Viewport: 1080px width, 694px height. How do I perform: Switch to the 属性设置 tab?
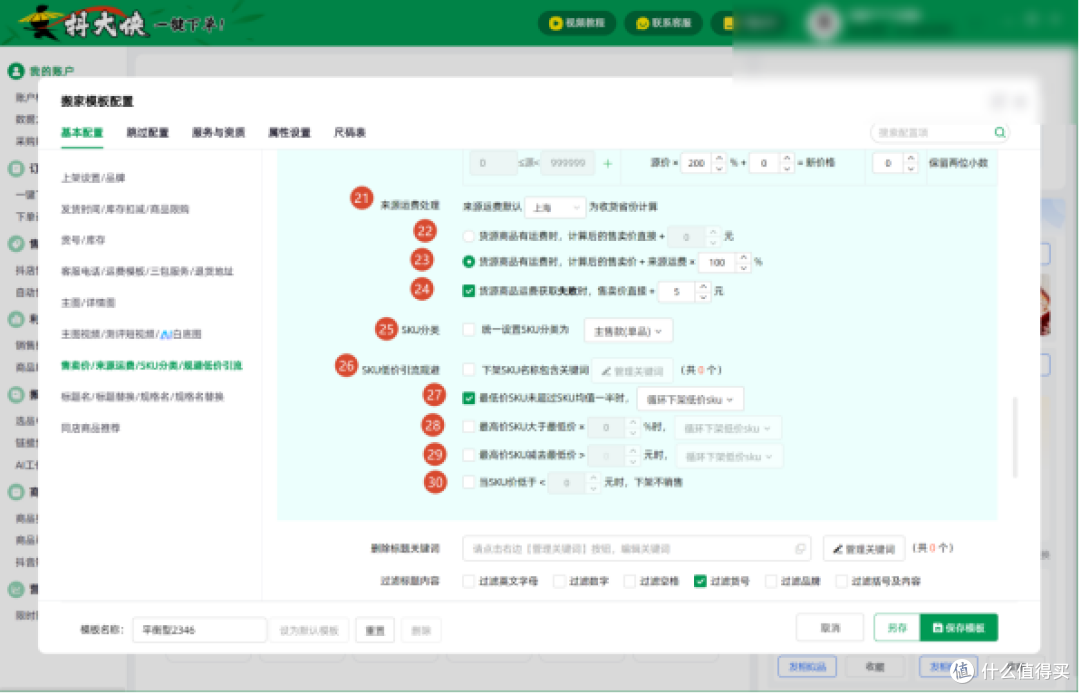(289, 133)
